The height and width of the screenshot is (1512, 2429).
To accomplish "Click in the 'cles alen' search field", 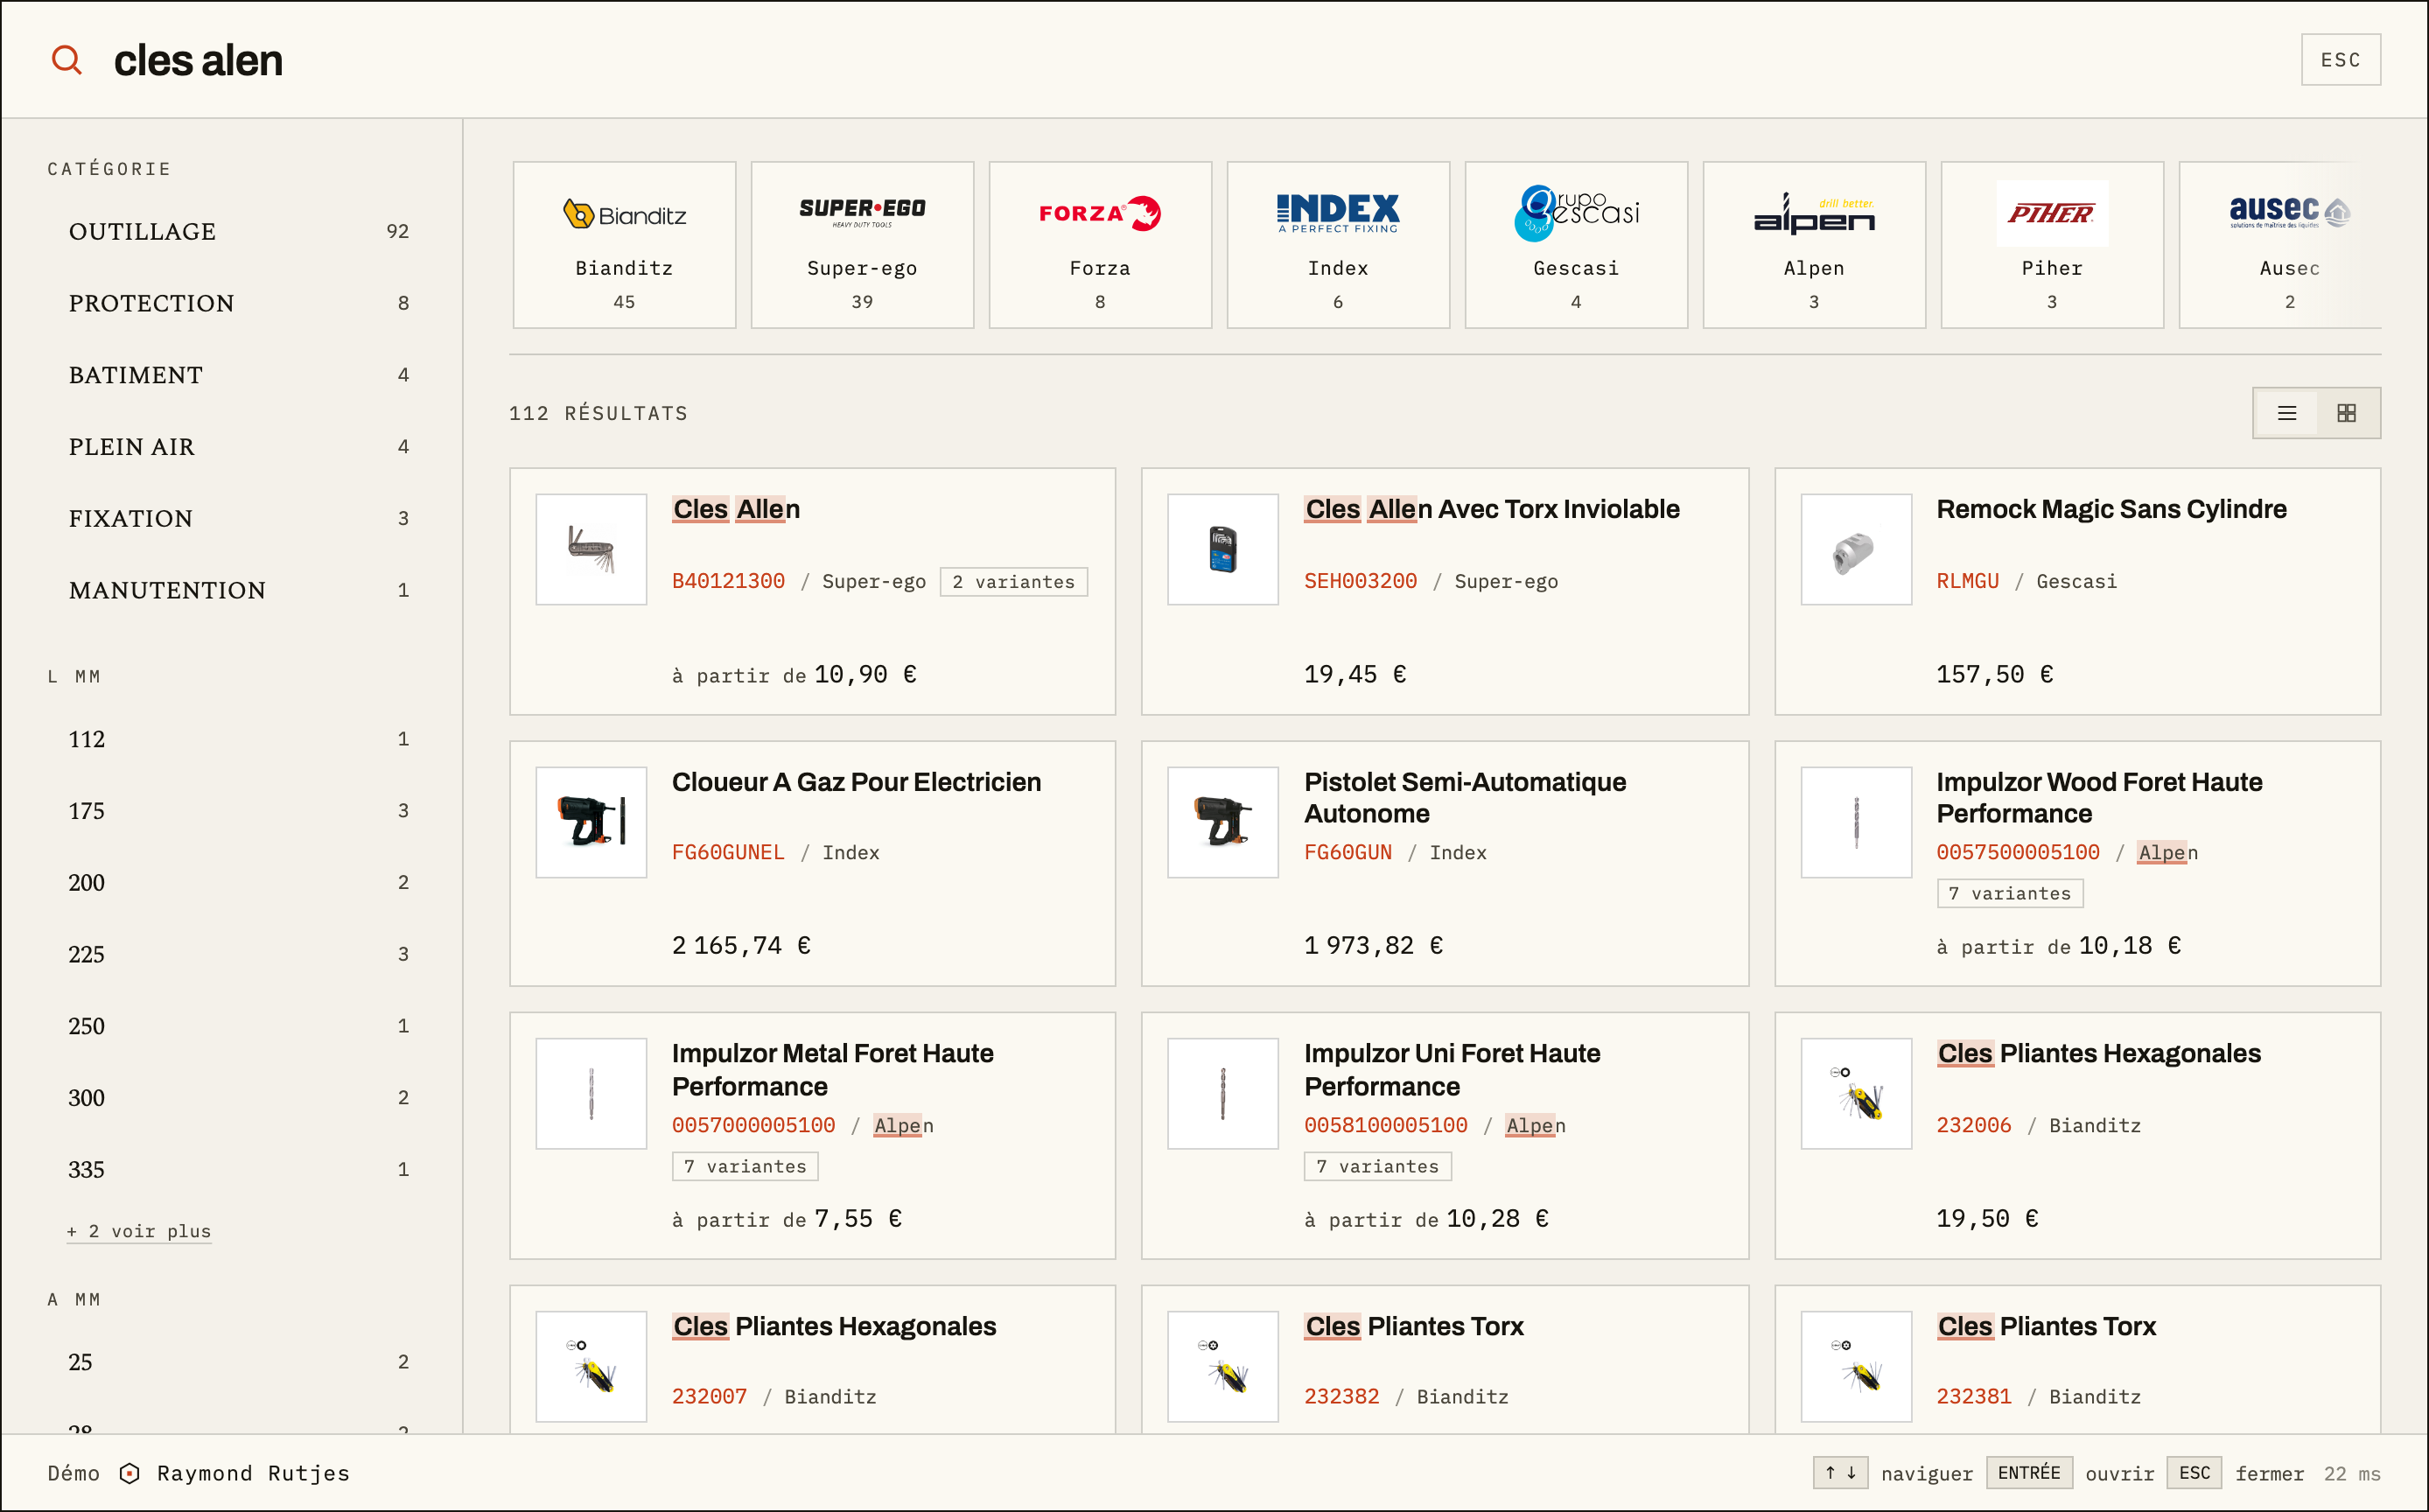I will click(x=1190, y=60).
